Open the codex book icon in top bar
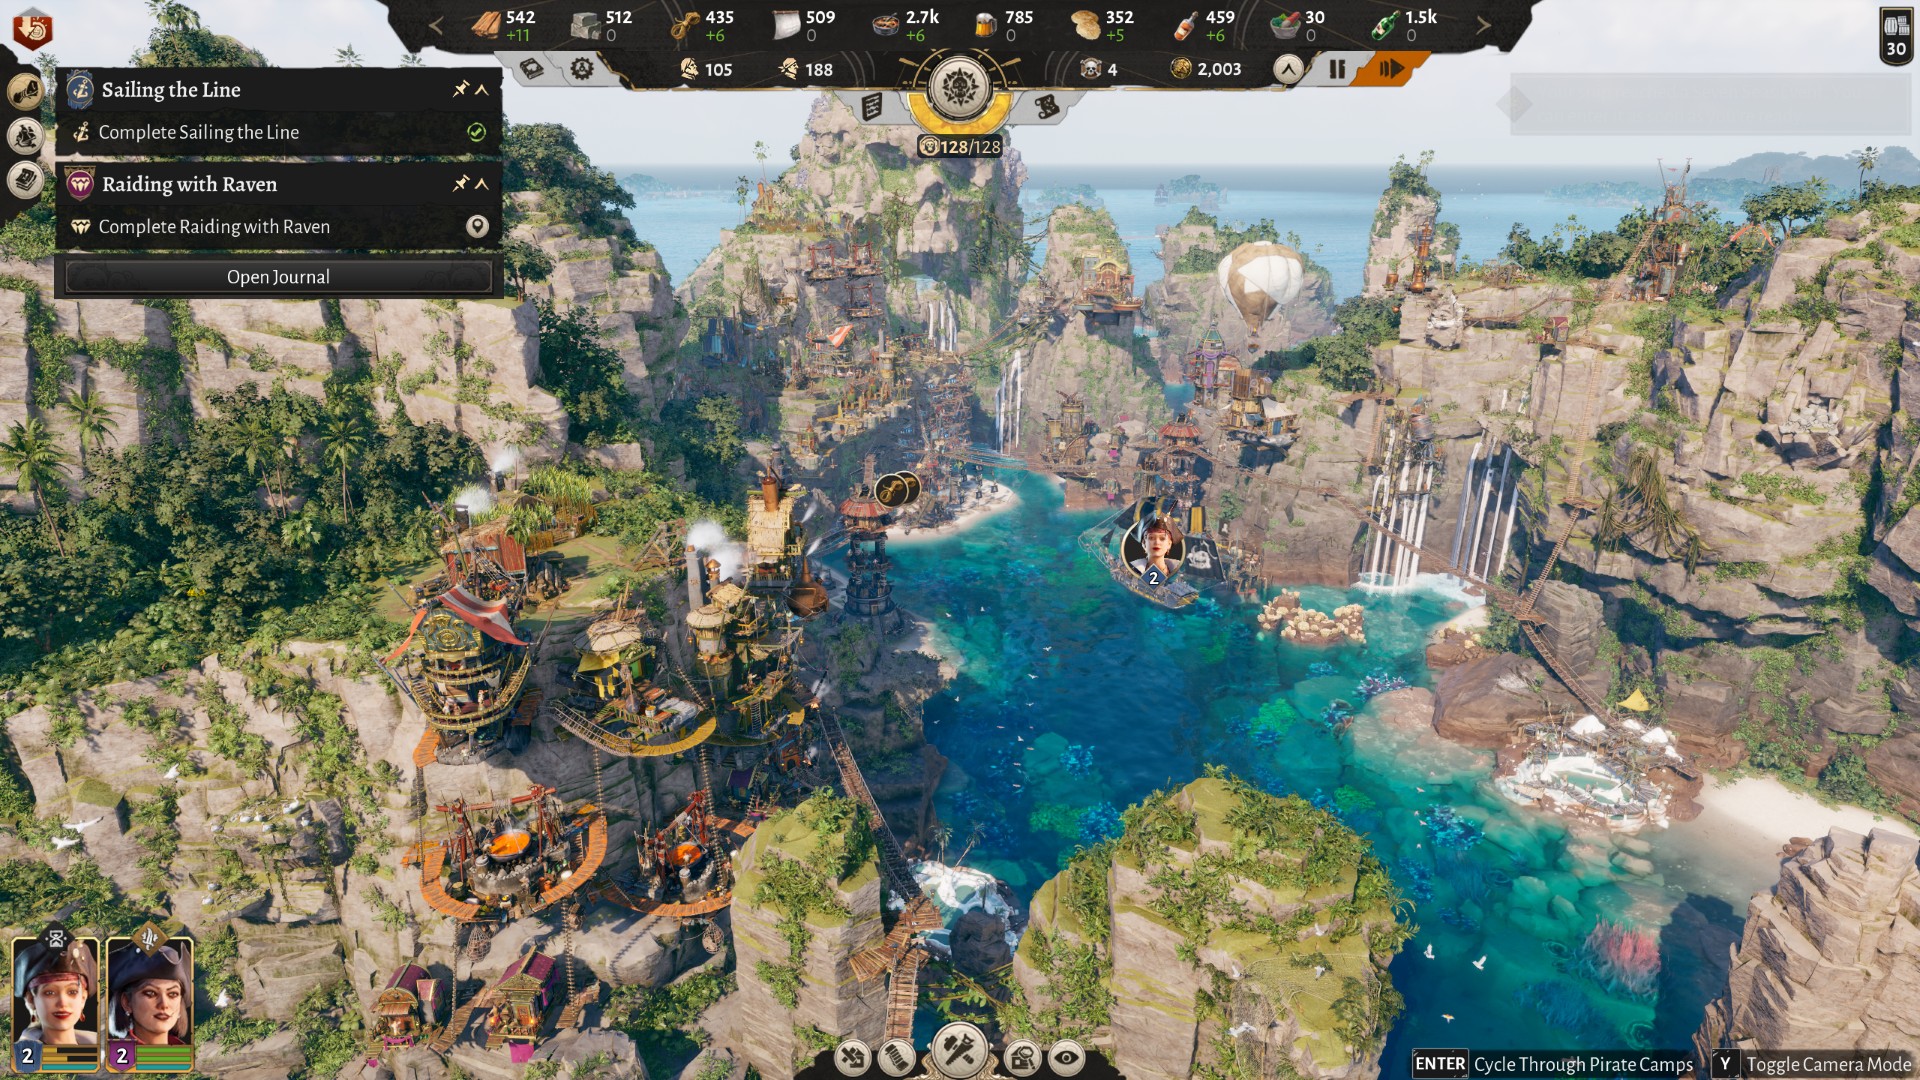The image size is (1920, 1080). [x=533, y=68]
